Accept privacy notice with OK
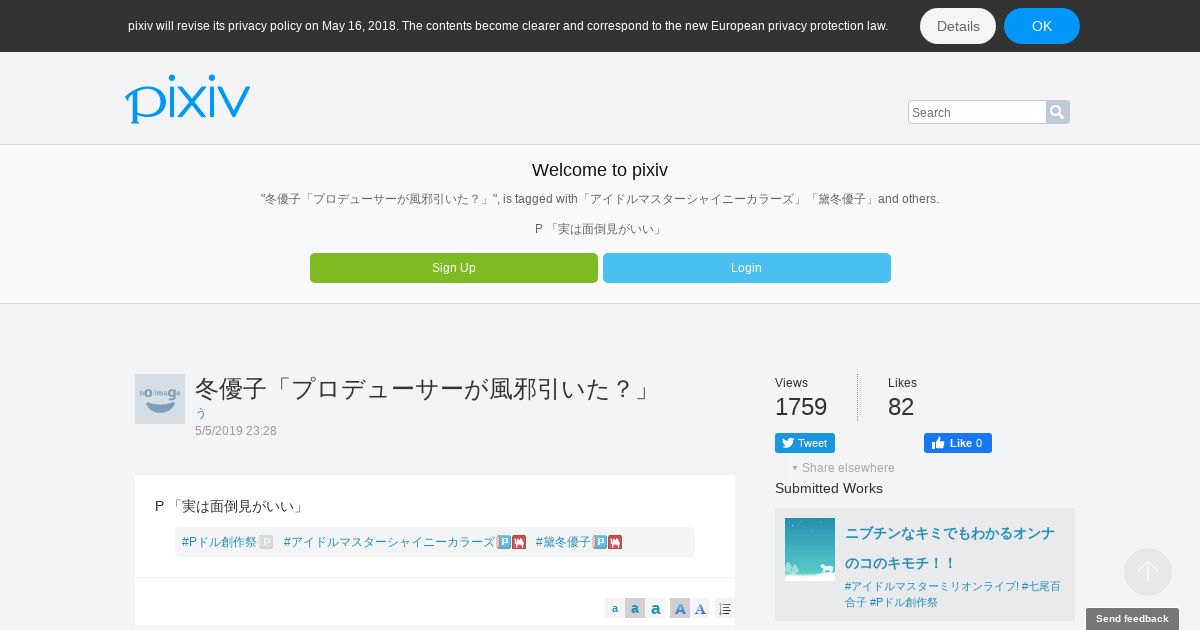Screen dimensions: 1200x630 [x=1042, y=26]
